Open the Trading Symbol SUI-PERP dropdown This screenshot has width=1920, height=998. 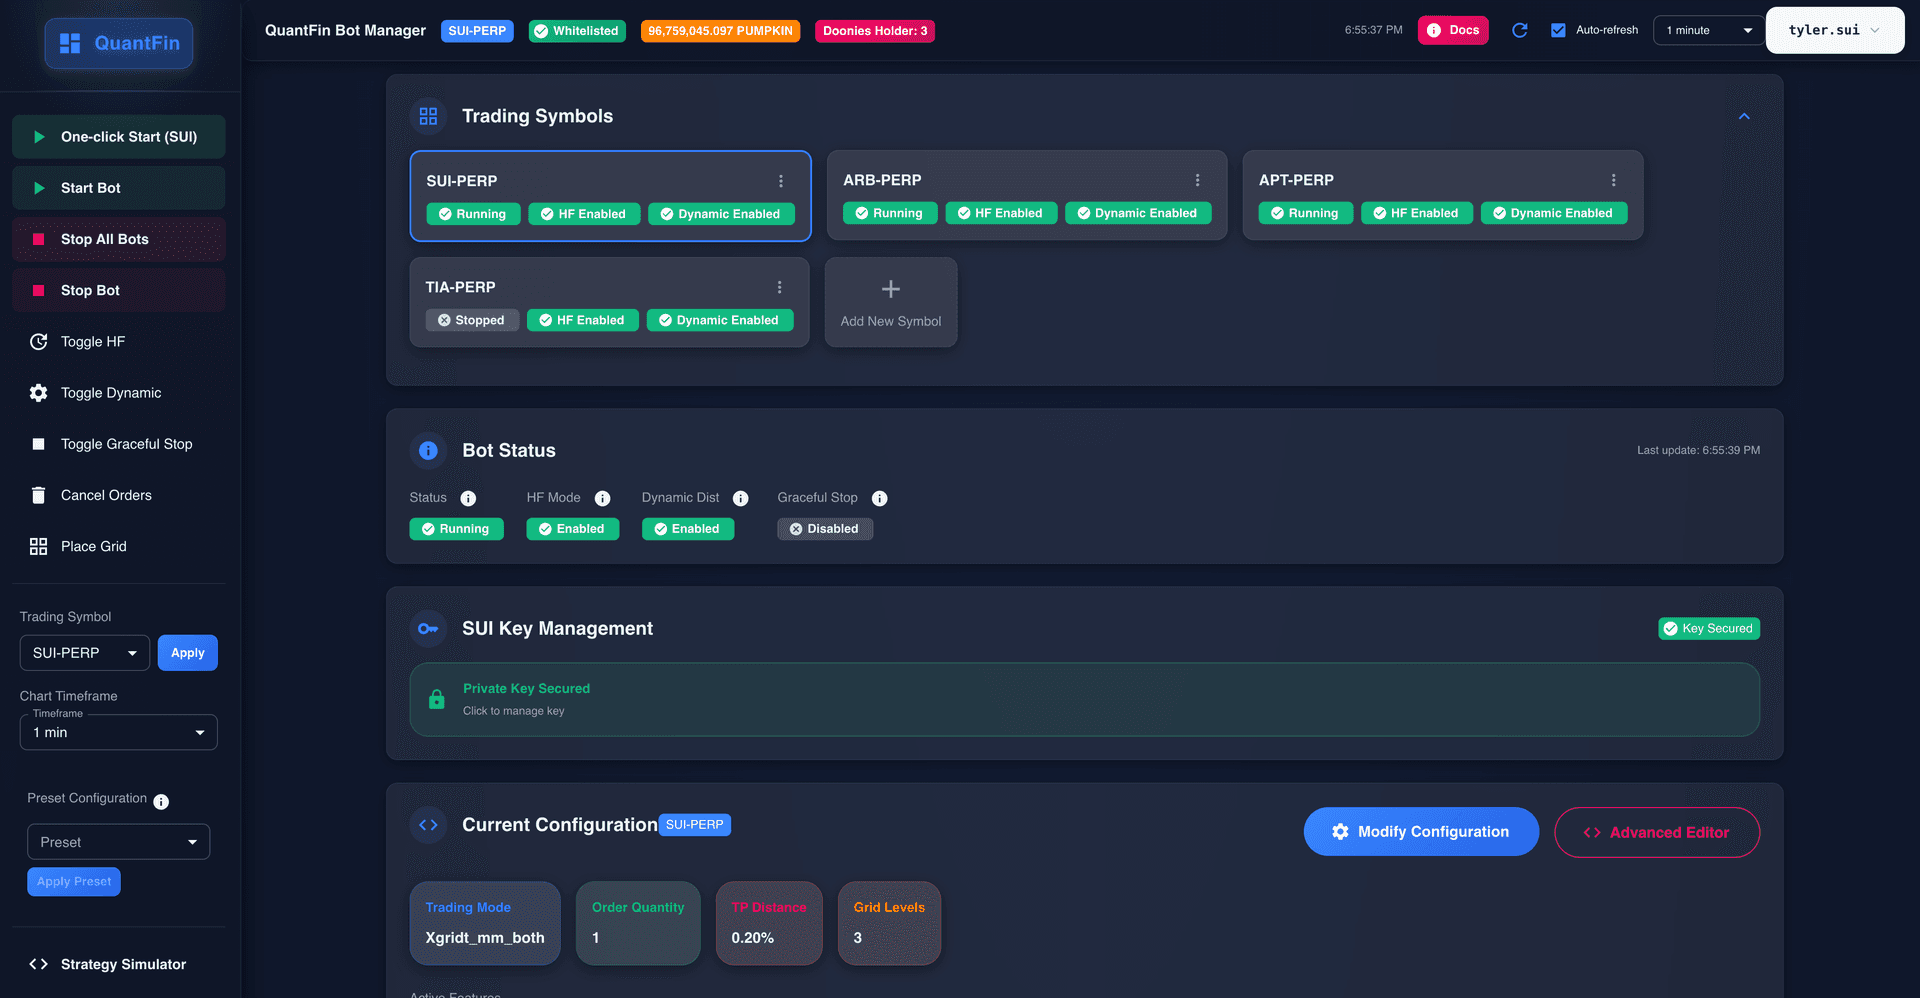85,653
